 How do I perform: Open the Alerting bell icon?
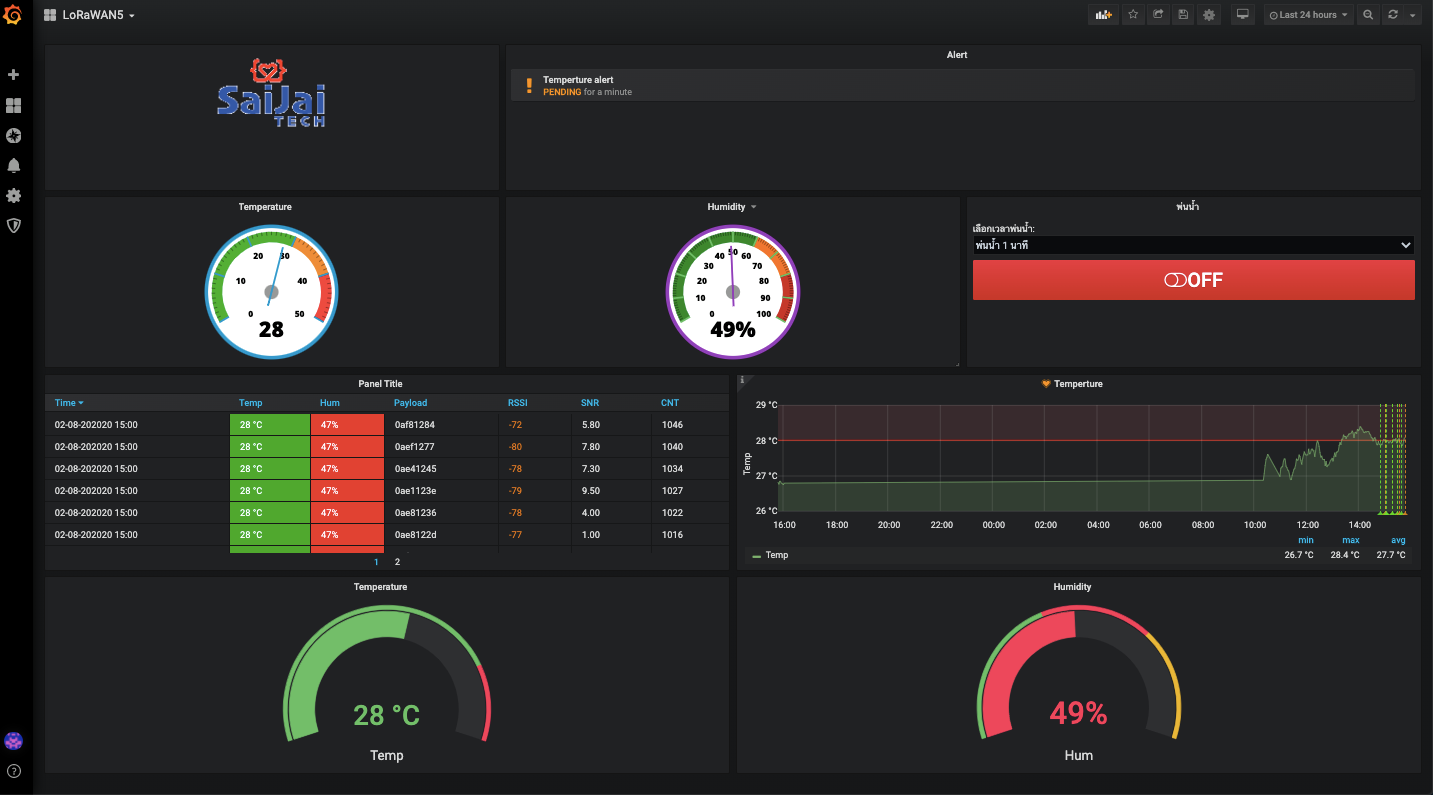[x=14, y=165]
